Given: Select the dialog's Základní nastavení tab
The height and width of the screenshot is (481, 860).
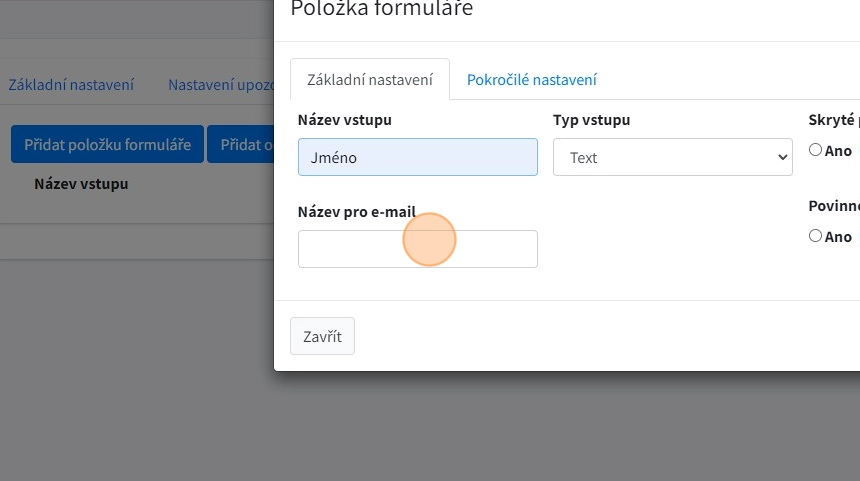Looking at the screenshot, I should [370, 80].
